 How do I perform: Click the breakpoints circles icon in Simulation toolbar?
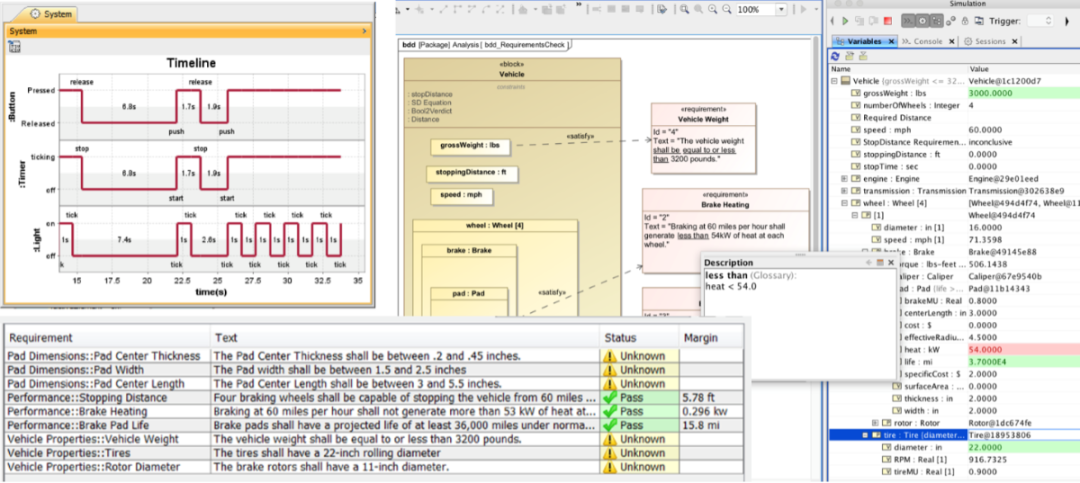951,21
